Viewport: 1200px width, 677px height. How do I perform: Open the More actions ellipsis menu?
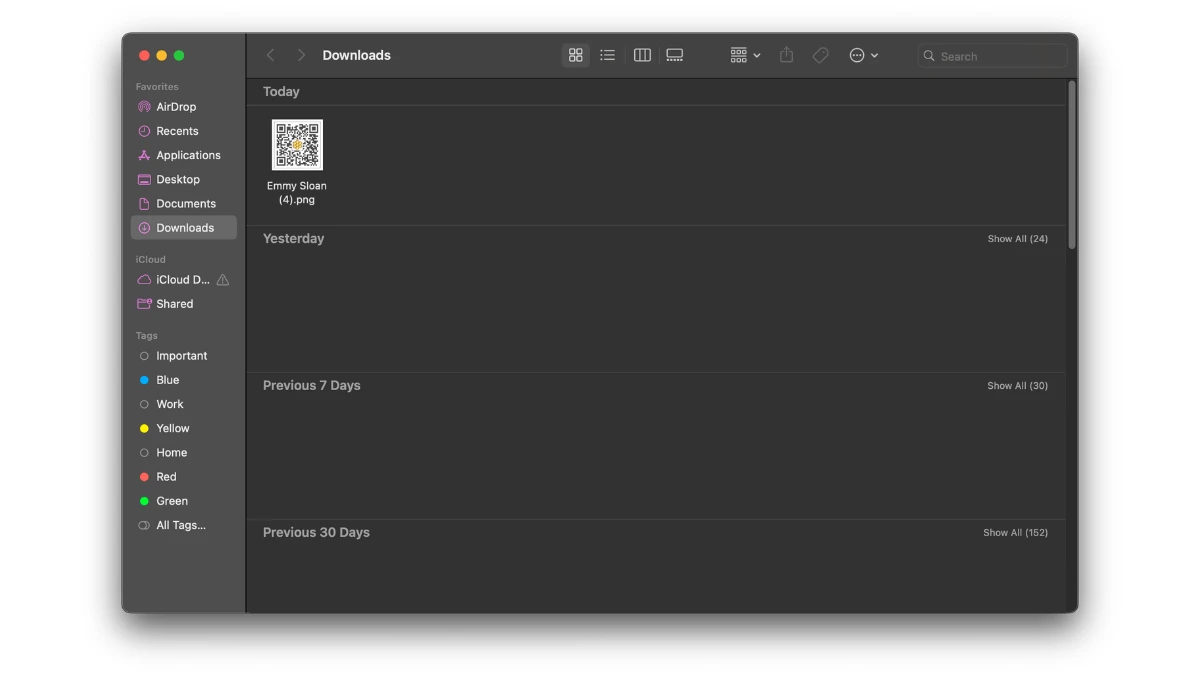coord(863,55)
